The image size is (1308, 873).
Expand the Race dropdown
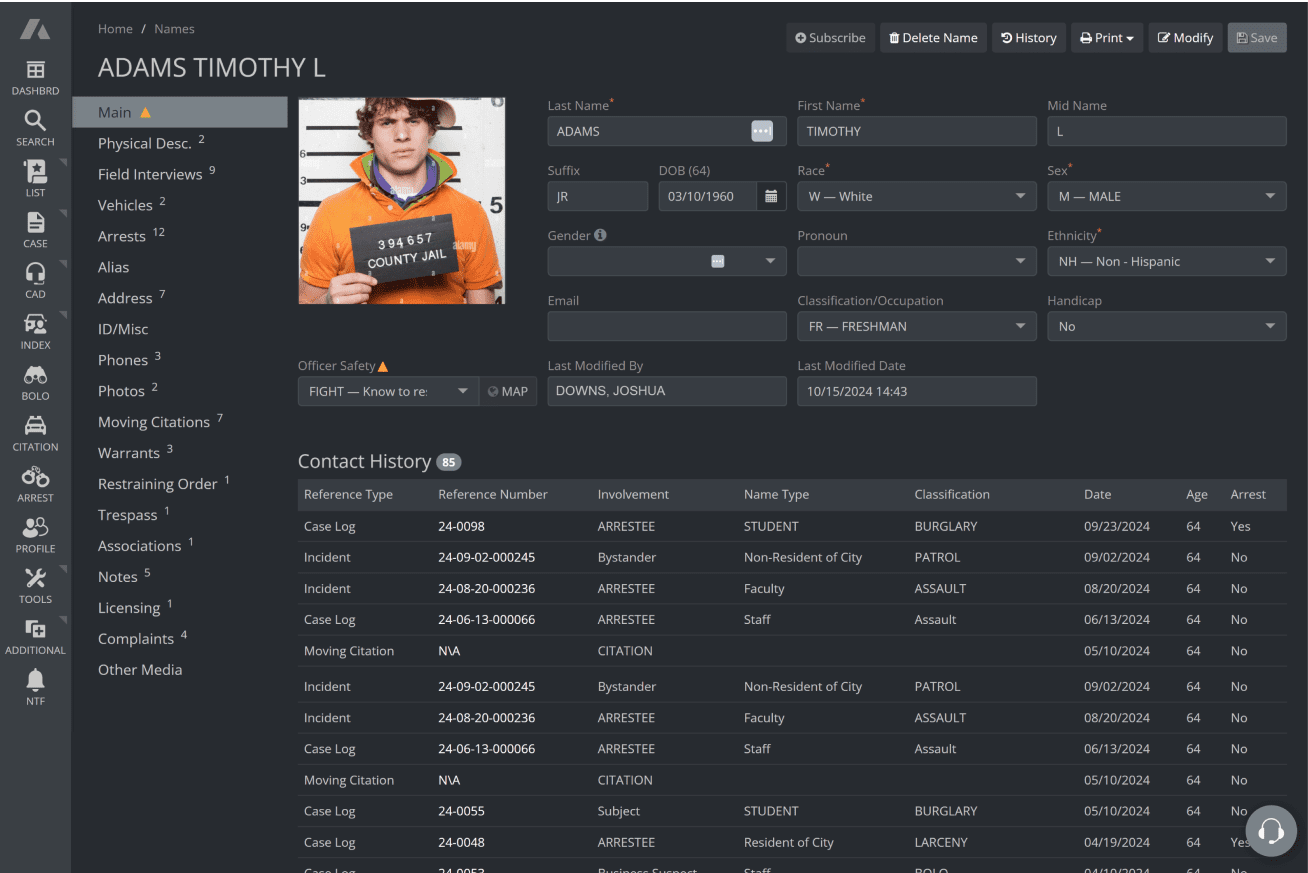pyautogui.click(x=916, y=197)
